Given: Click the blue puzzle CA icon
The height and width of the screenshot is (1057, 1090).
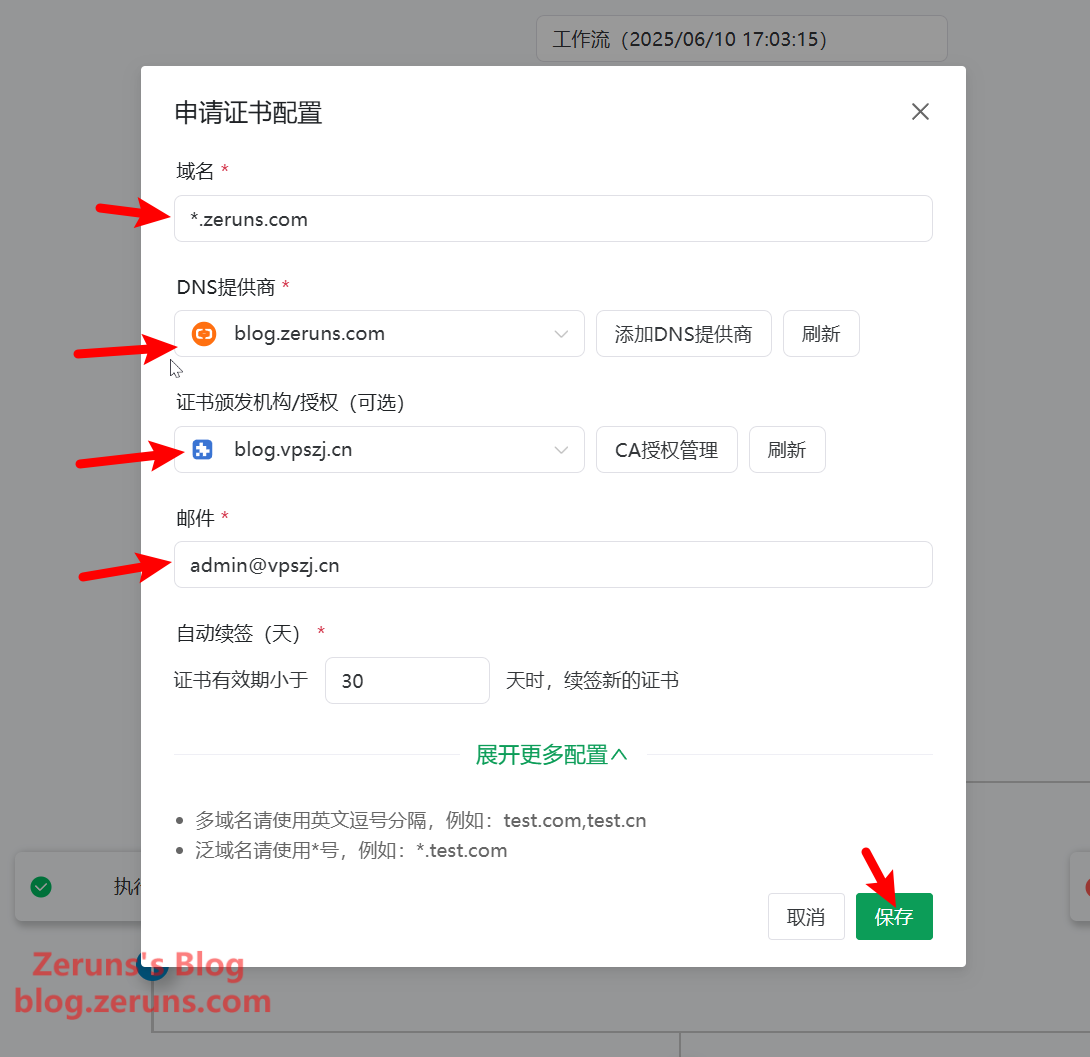Looking at the screenshot, I should (203, 450).
